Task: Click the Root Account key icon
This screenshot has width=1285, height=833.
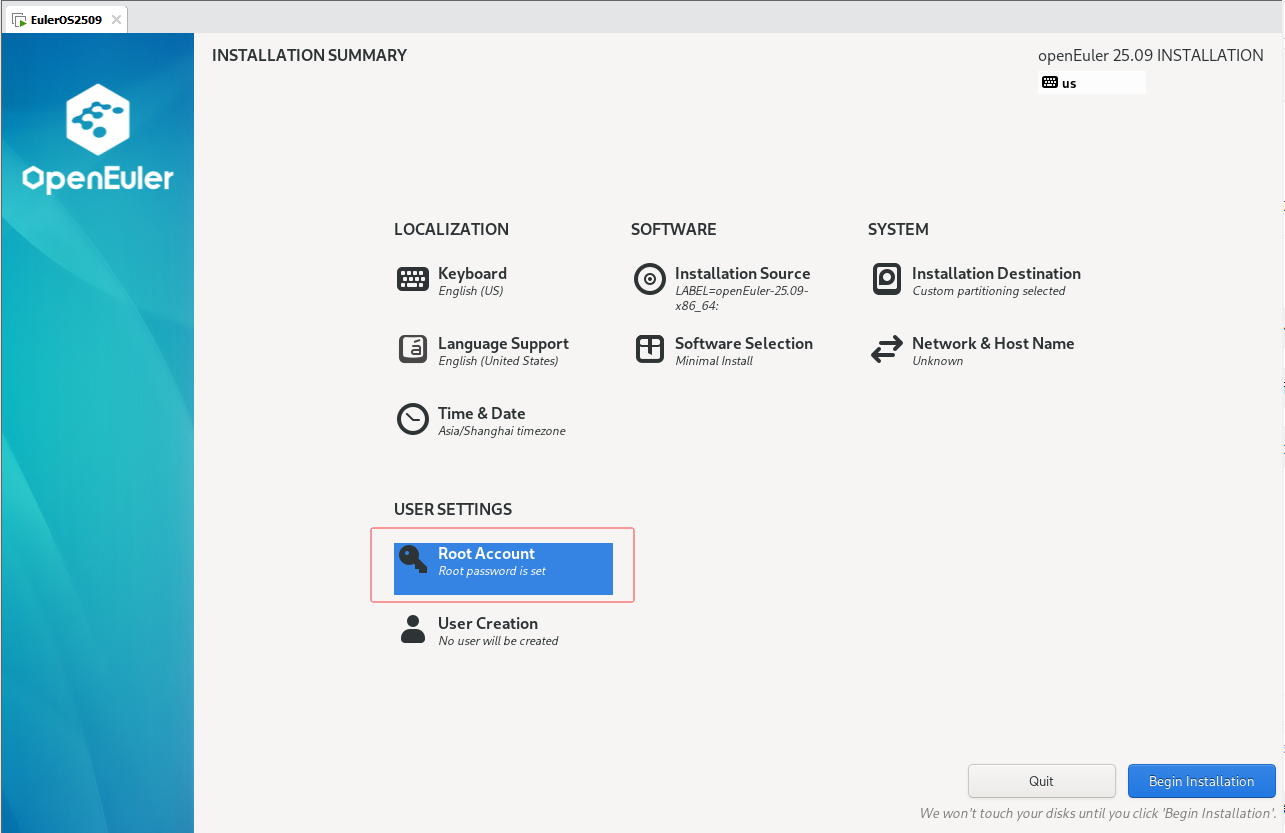Action: 413,559
